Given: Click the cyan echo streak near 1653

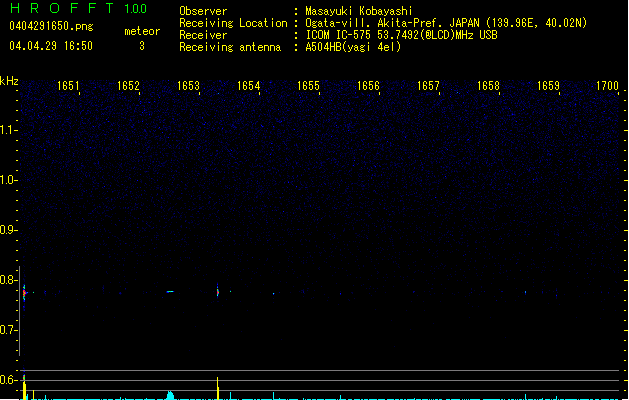Looking at the screenshot, I should click(x=170, y=291).
